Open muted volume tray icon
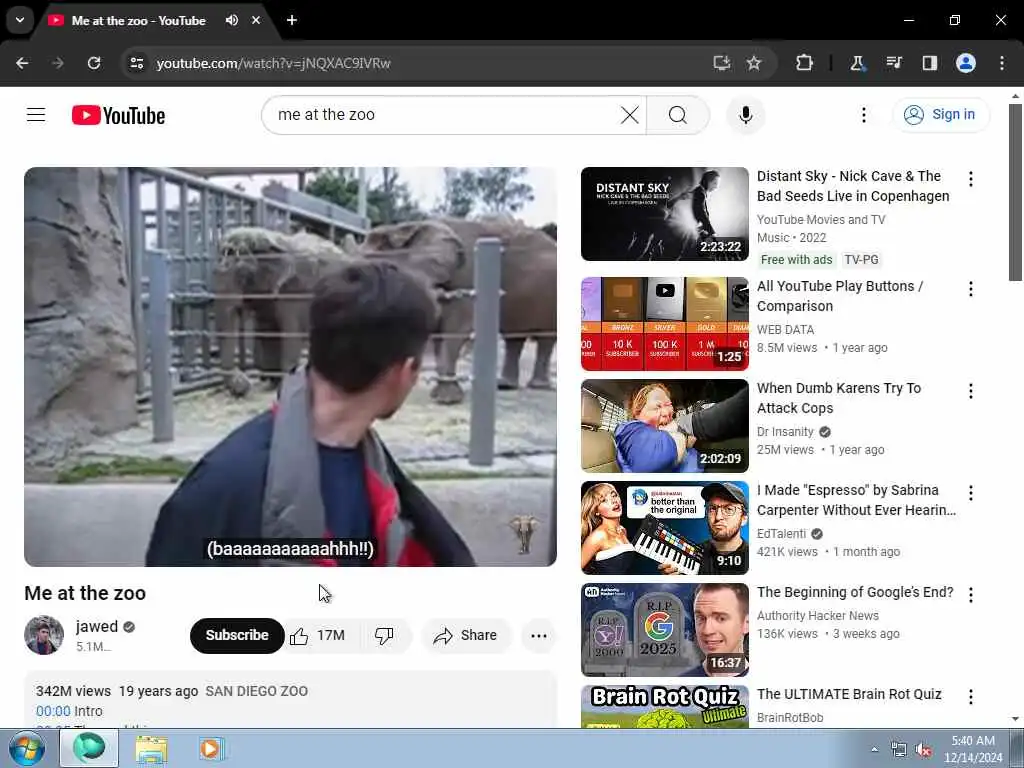Image resolution: width=1024 pixels, height=768 pixels. 923,750
